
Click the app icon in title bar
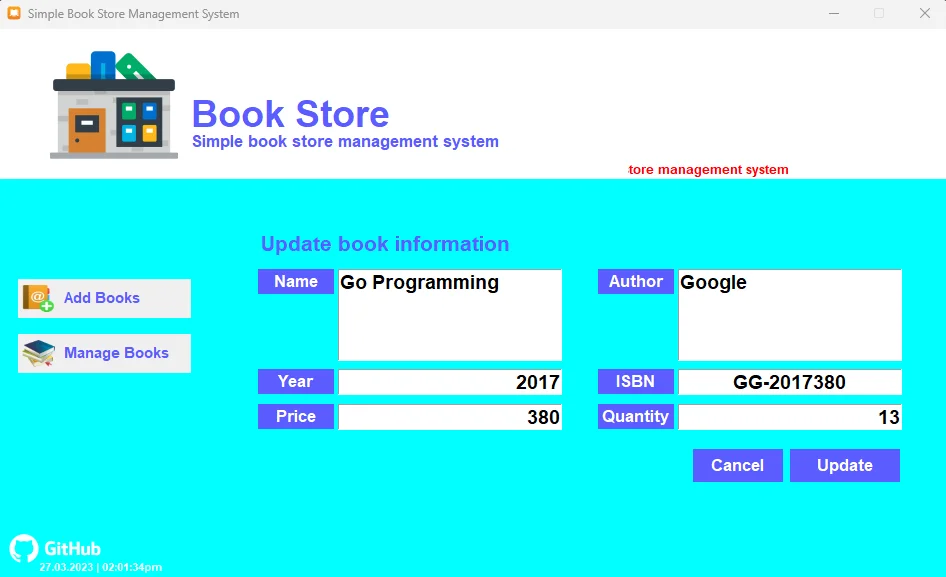pos(14,13)
